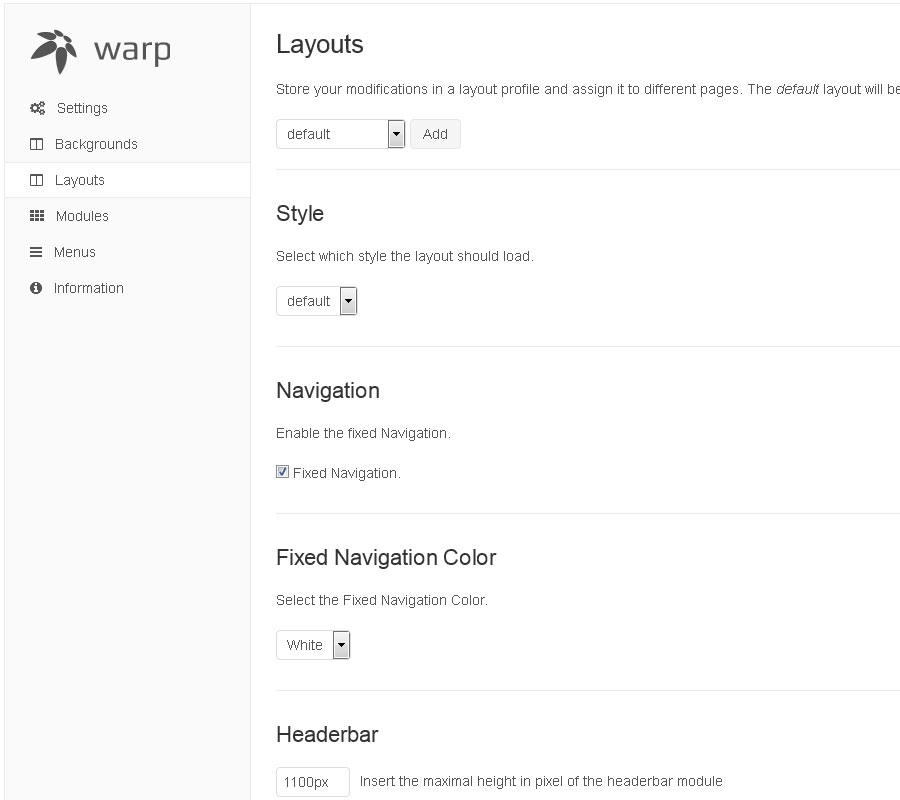Click the warp brand name text

tap(132, 50)
